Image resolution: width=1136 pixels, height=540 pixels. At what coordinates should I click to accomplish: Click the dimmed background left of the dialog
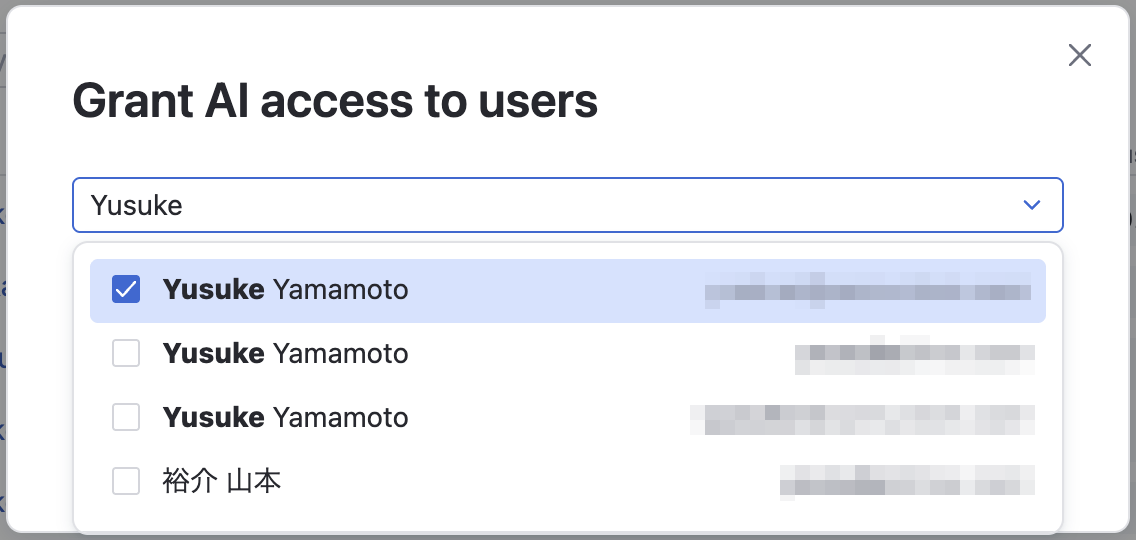[x=3, y=290]
